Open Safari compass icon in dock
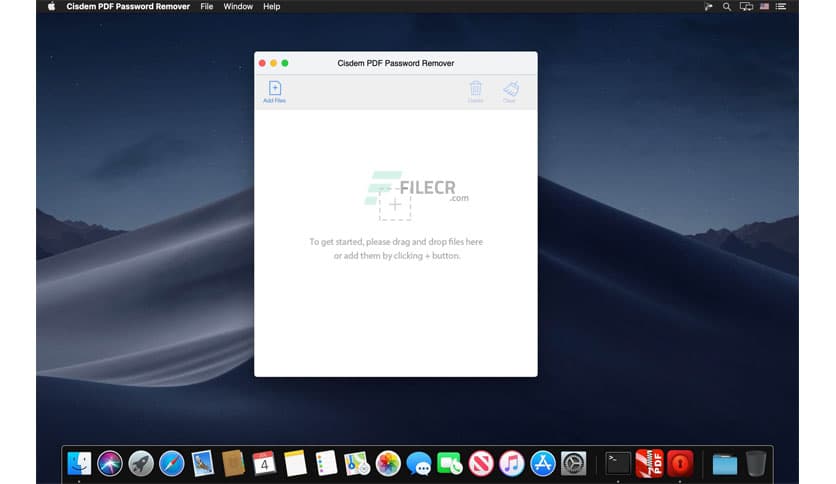Image resolution: width=836 pixels, height=484 pixels. [172, 463]
